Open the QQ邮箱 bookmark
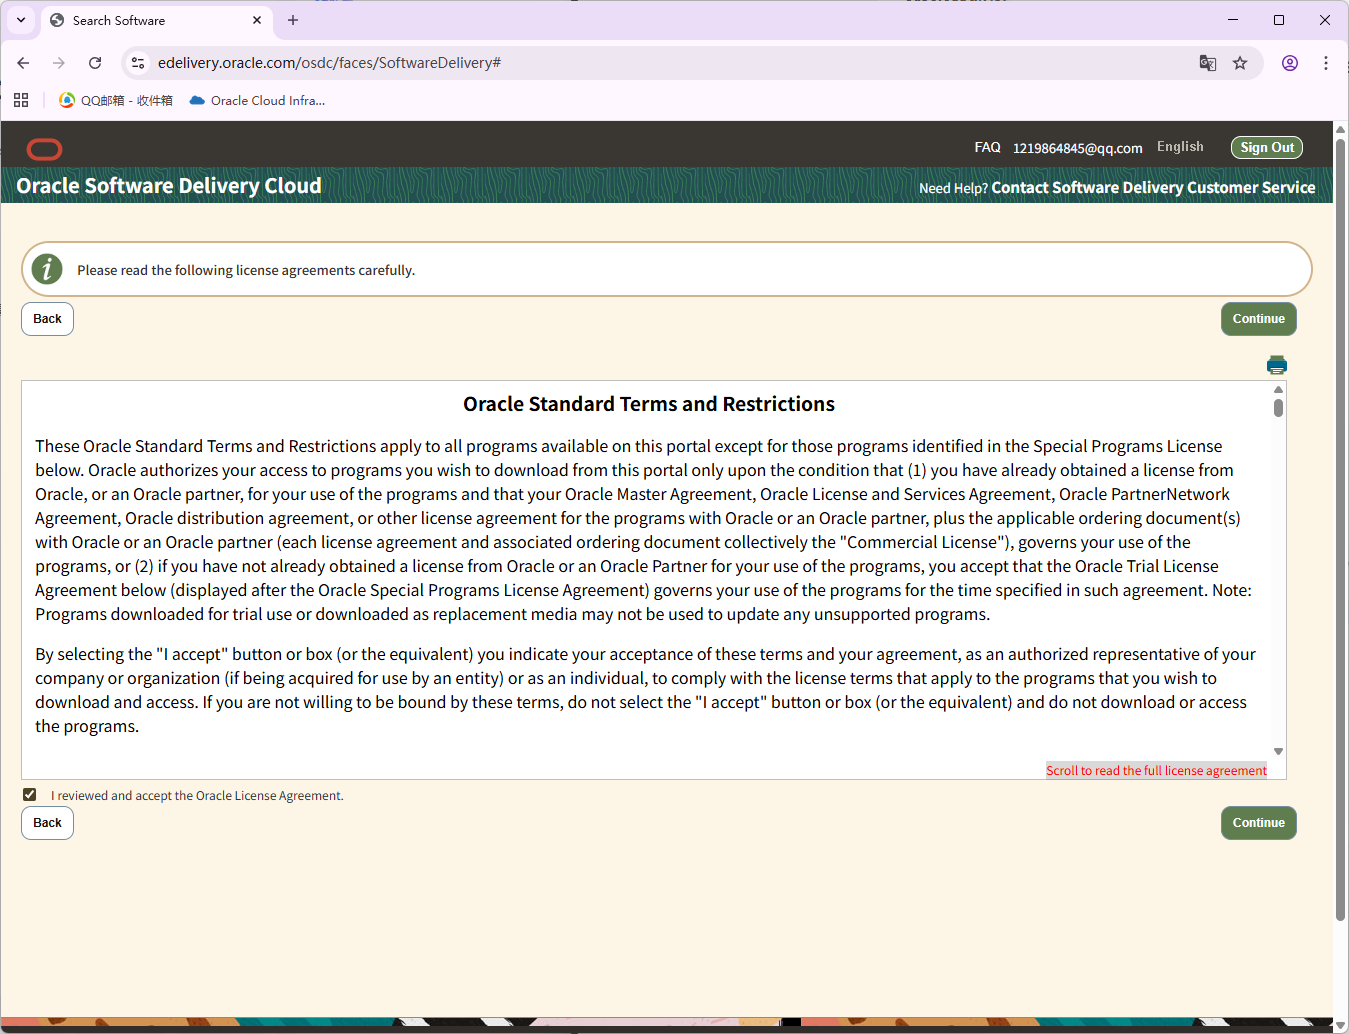1349x1034 pixels. click(116, 100)
